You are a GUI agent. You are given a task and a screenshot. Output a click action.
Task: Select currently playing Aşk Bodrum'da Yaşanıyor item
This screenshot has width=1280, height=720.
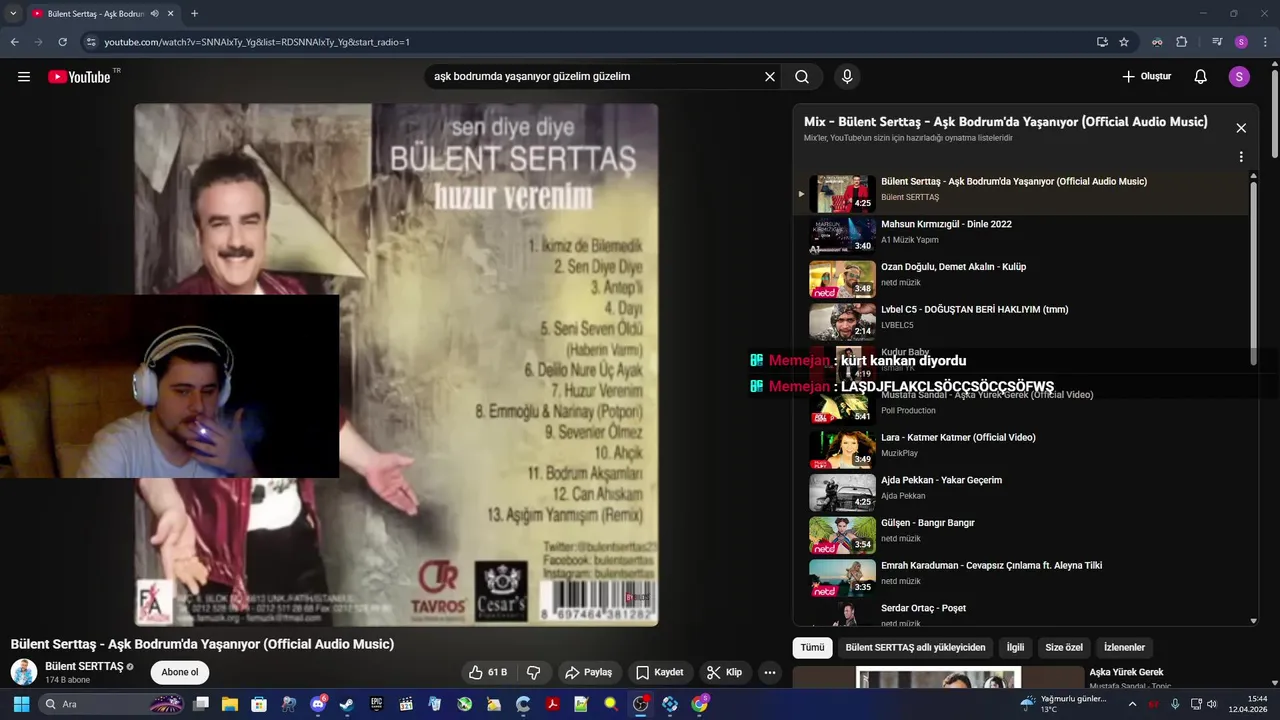click(1022, 193)
